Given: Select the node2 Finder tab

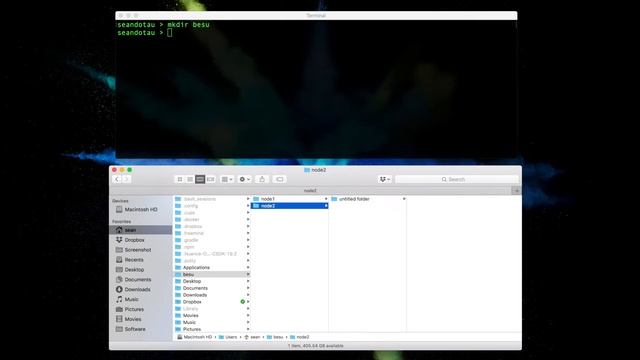Looking at the screenshot, I should pyautogui.click(x=310, y=191).
